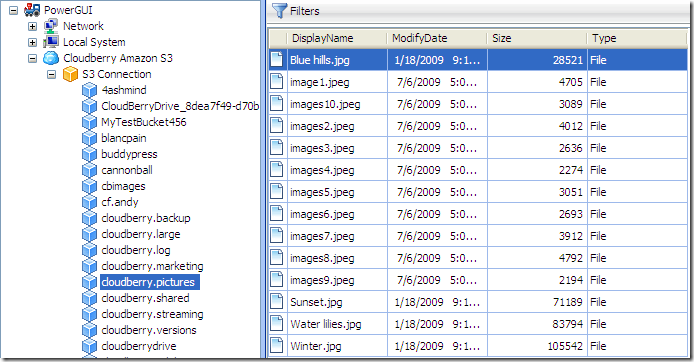Select the images8.jpeg file name
This screenshot has width=694, height=362.
[322, 258]
